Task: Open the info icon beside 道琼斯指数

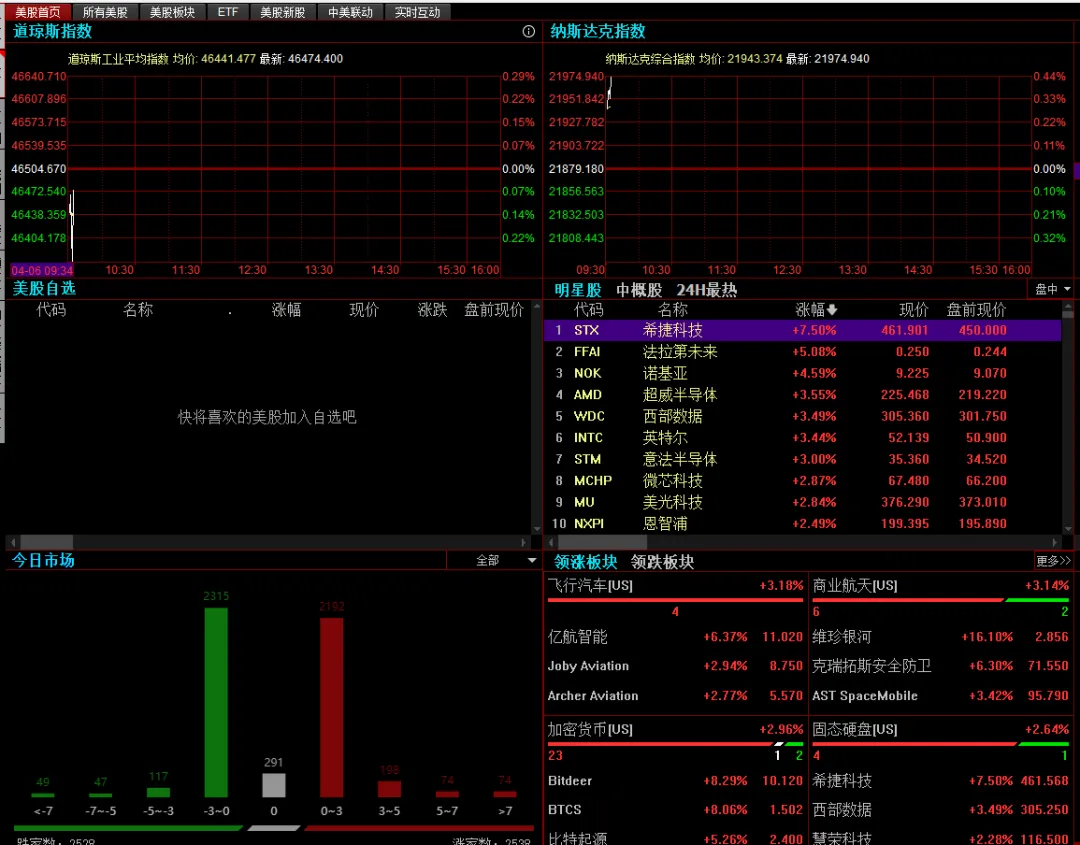Action: (528, 32)
